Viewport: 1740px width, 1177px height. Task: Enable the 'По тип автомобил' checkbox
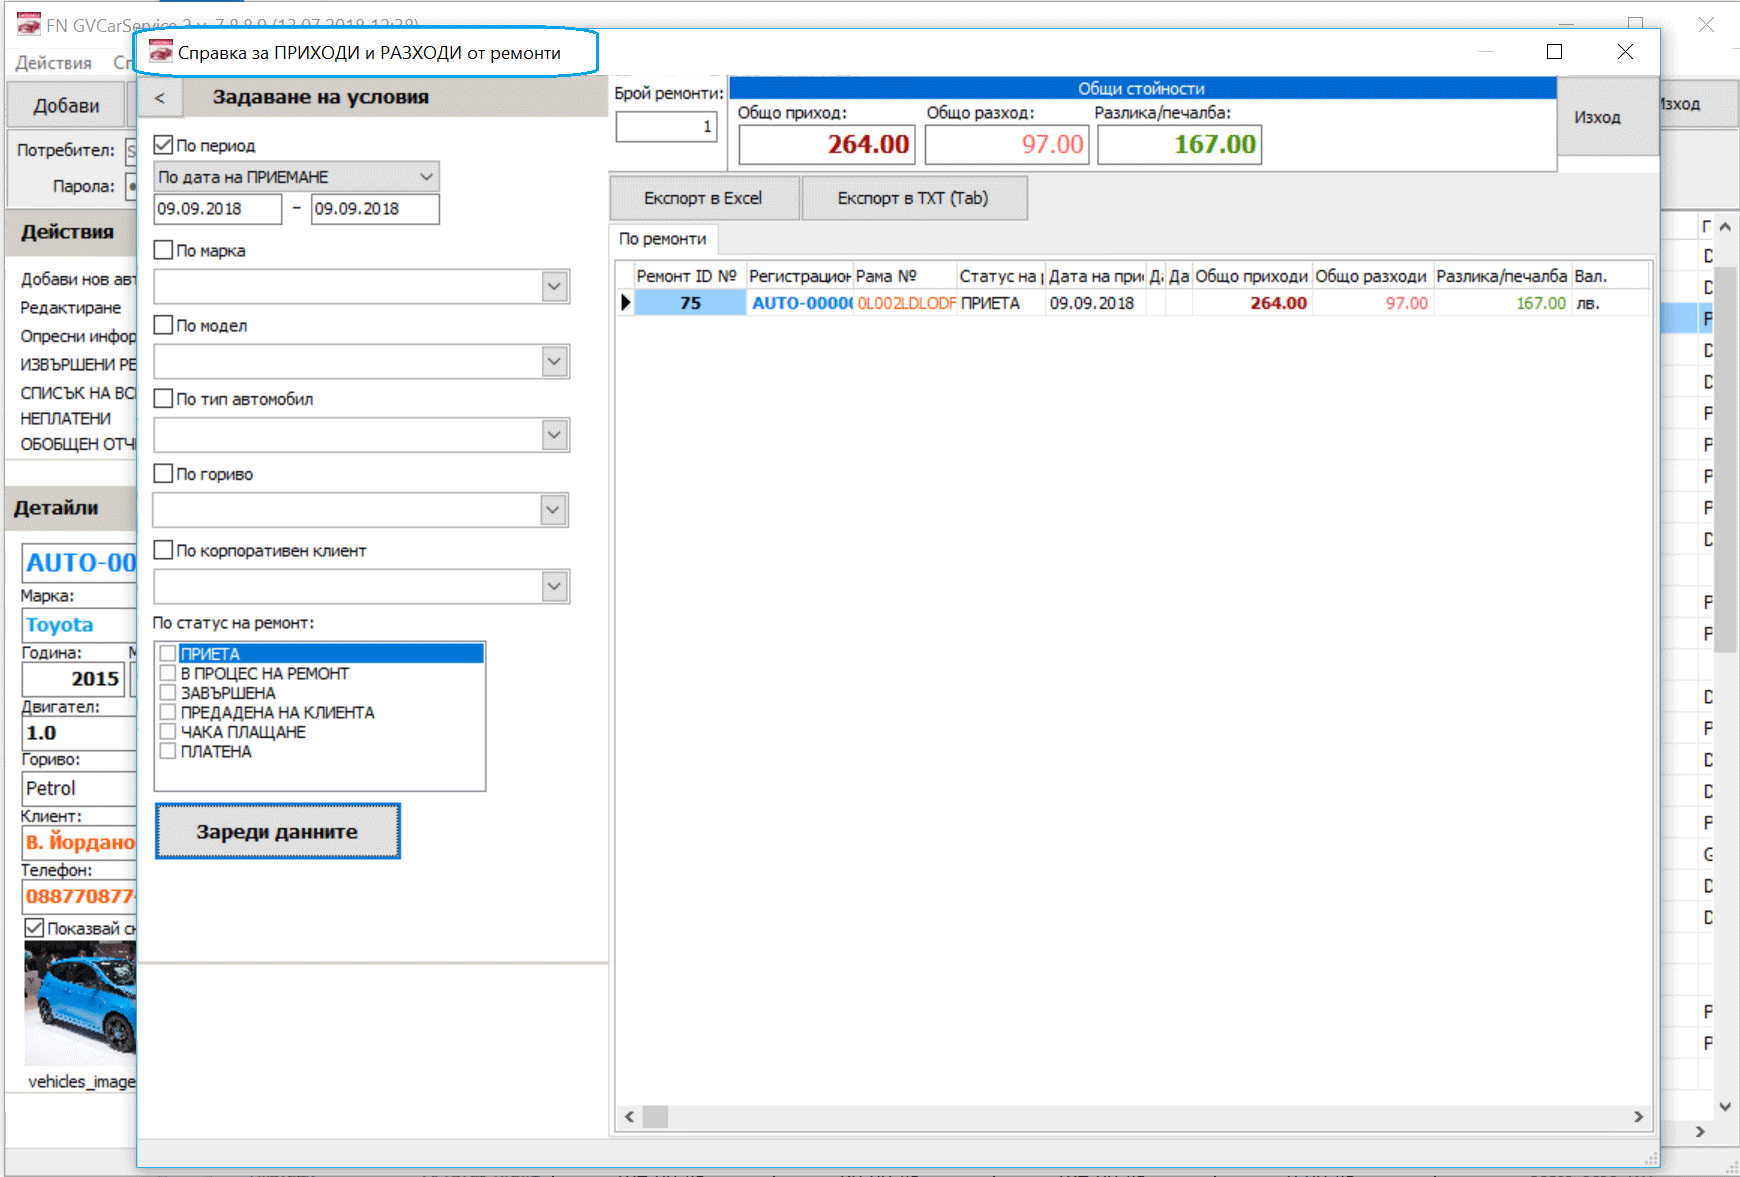[x=164, y=398]
